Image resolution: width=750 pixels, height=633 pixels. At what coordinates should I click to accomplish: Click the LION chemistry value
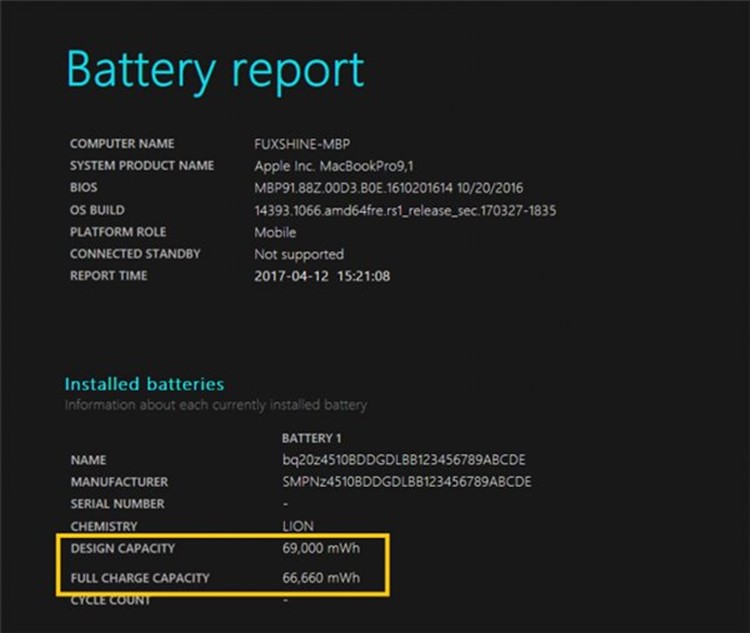pos(298,526)
